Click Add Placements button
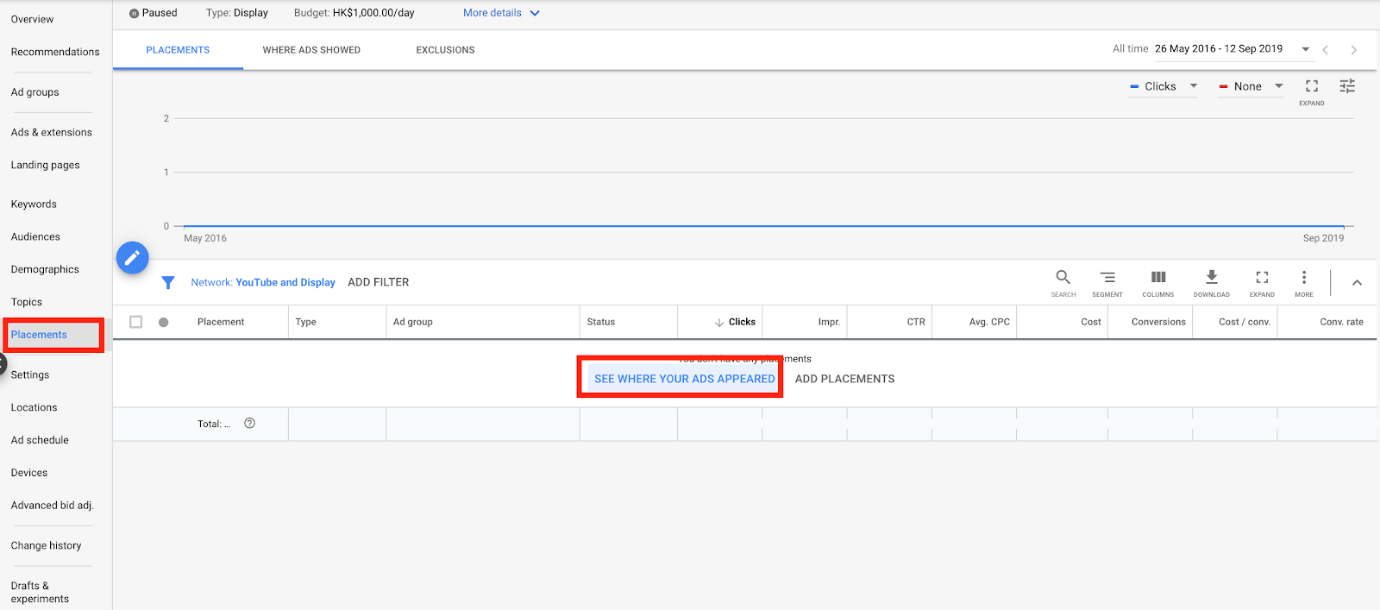The width and height of the screenshot is (1380, 610). [844, 379]
